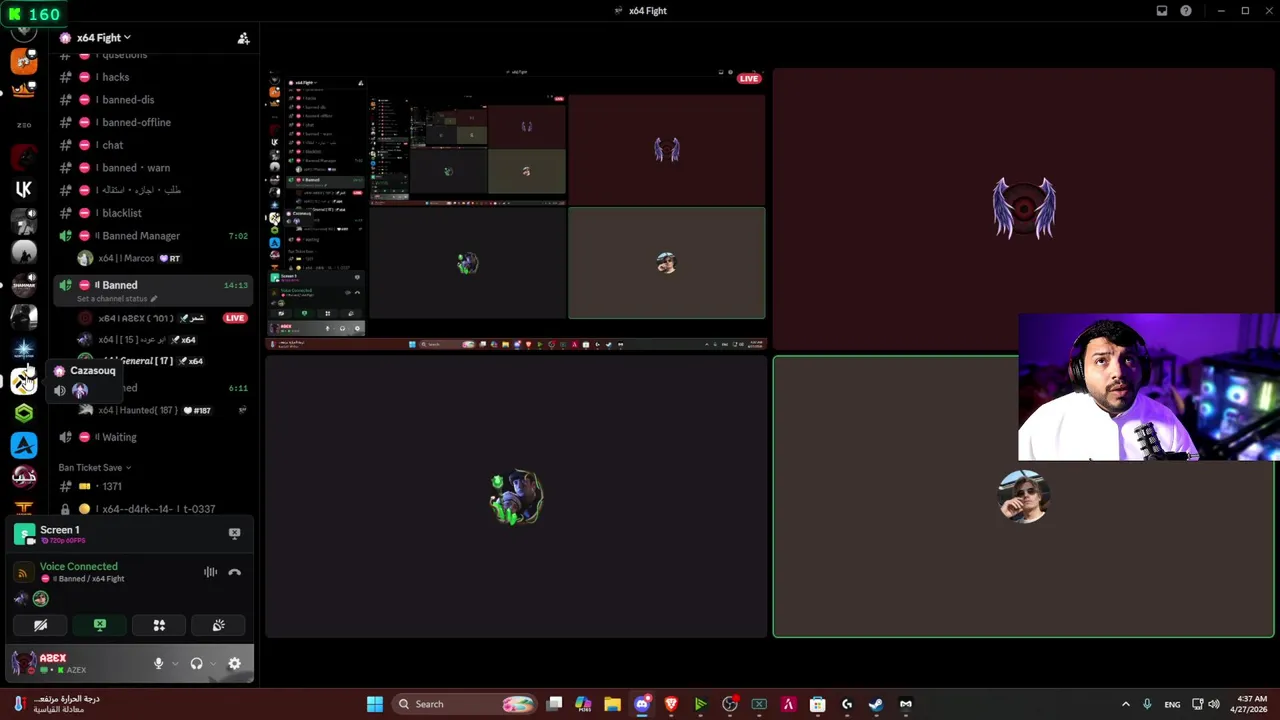Open Brave browser from taskbar

point(671,704)
